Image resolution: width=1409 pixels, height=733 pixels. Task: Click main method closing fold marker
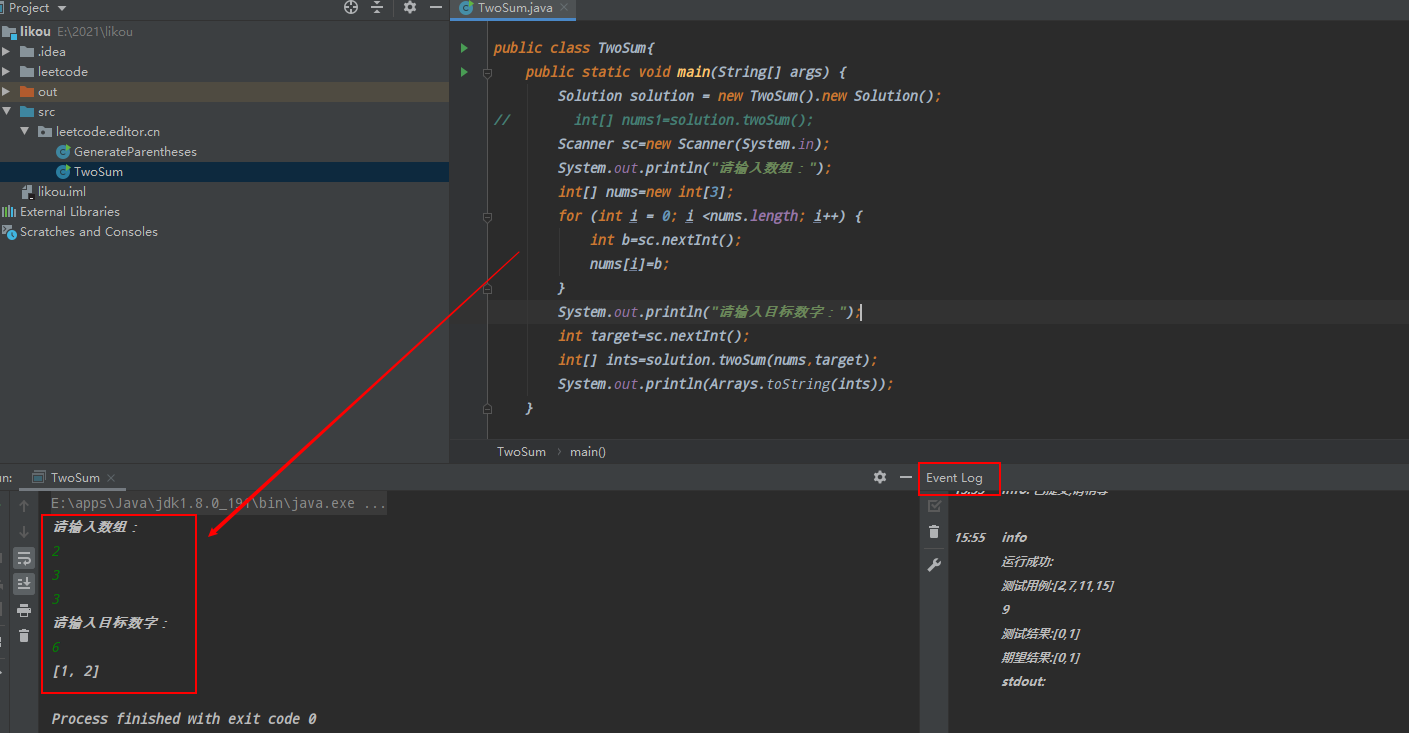[487, 408]
